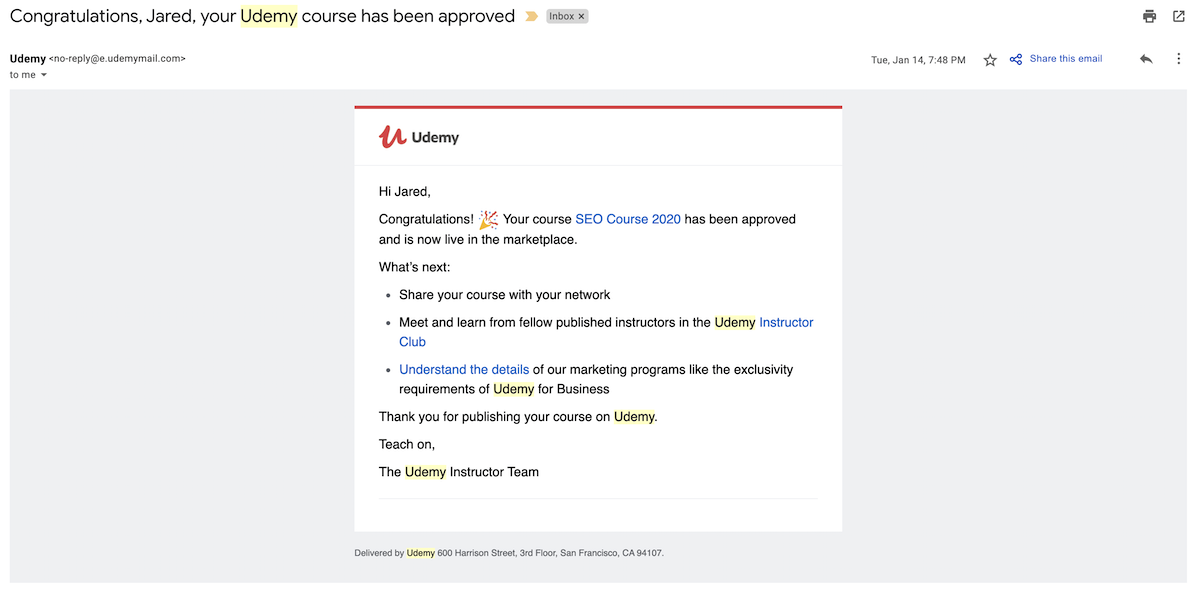Click the date Tue, Jan 14, 7:48 PM
Viewport: 1200px width, 595px height.
pyautogui.click(x=918, y=60)
